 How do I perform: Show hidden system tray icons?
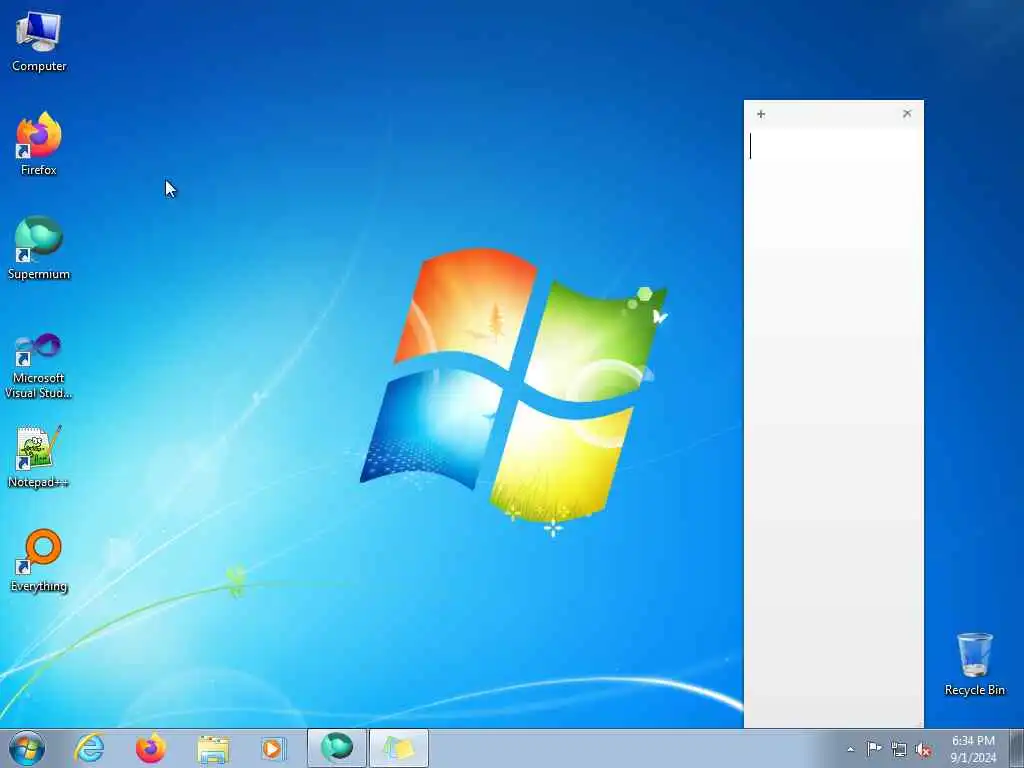(x=850, y=749)
